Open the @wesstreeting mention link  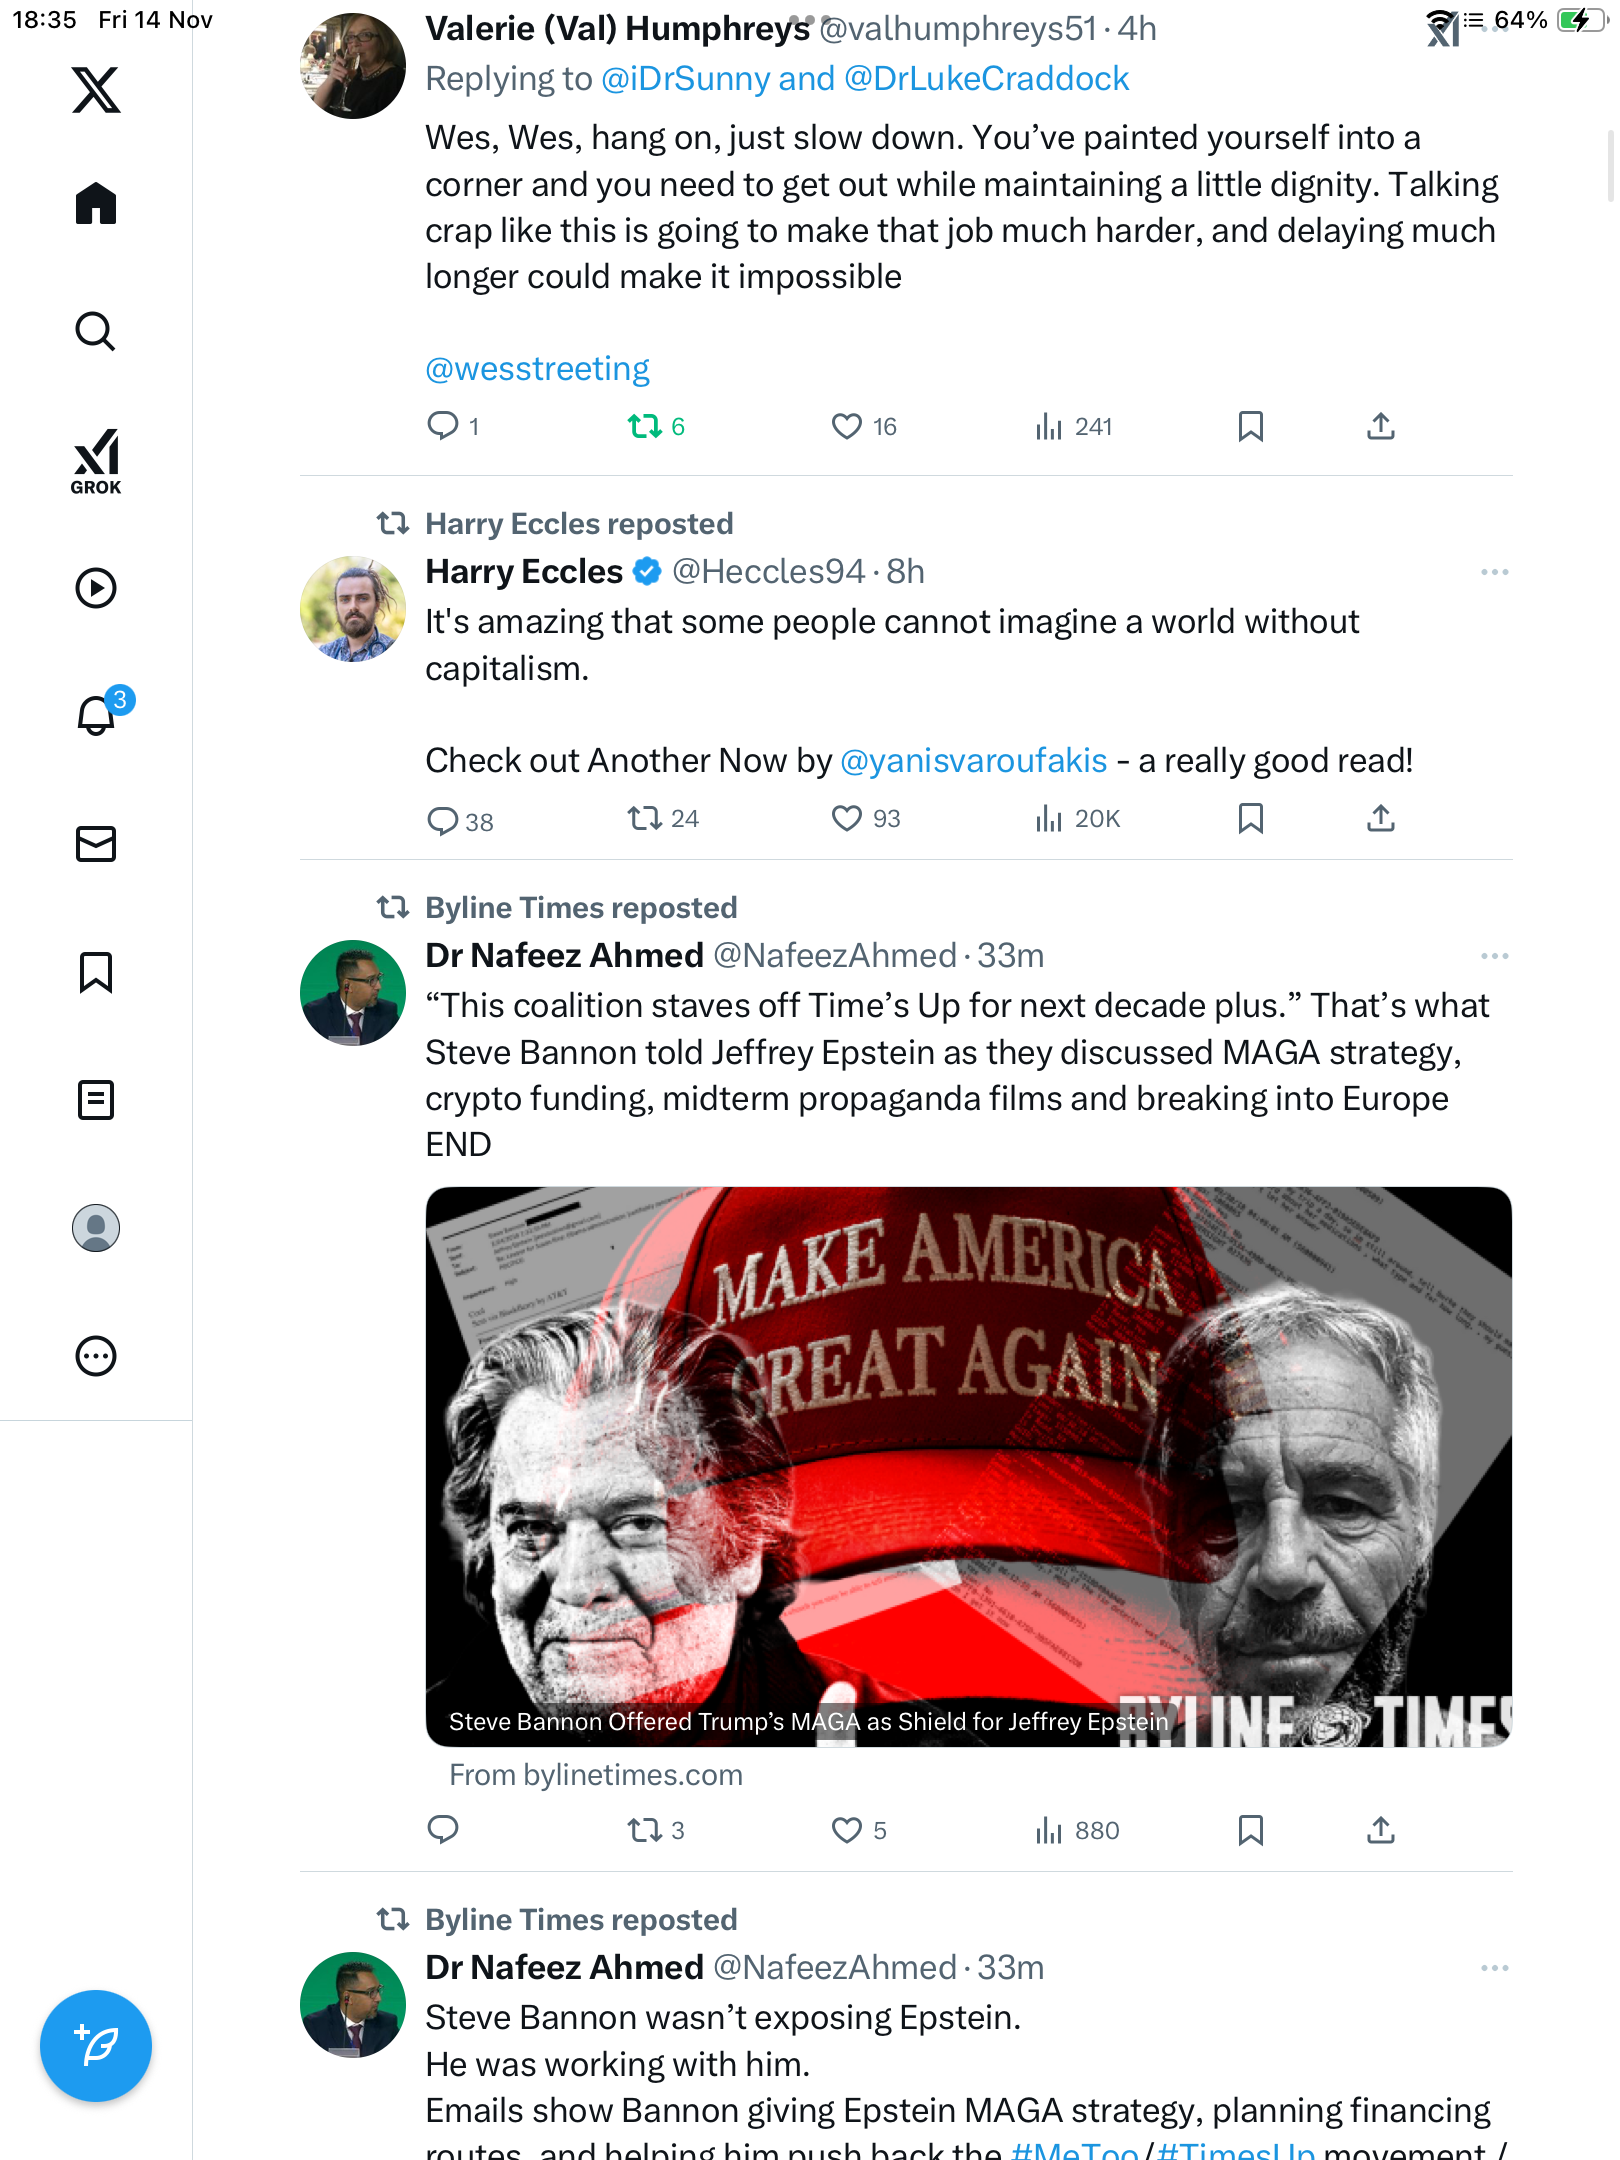[537, 369]
